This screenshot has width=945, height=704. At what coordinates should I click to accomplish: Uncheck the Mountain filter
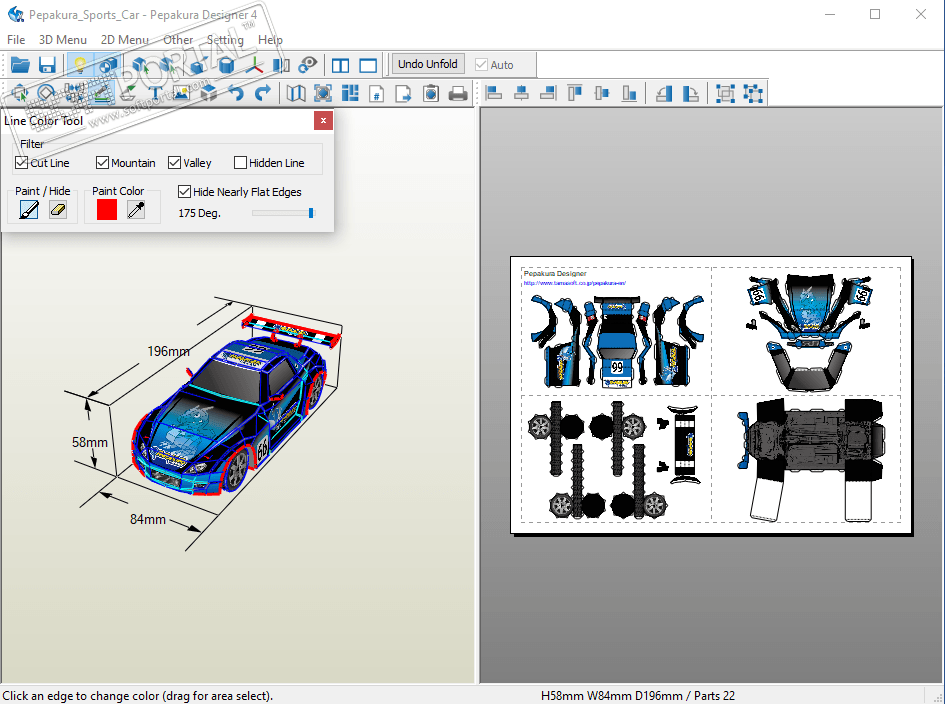point(102,163)
